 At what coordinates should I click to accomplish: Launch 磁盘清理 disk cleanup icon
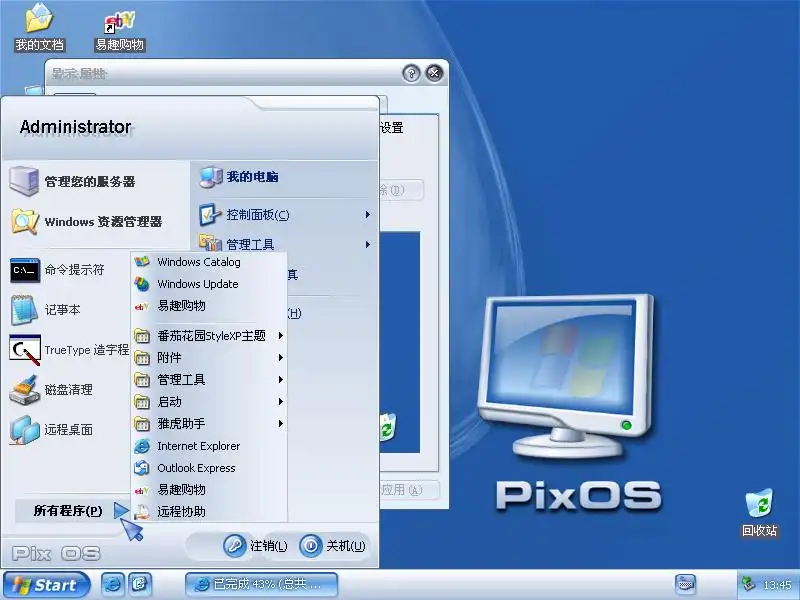pyautogui.click(x=24, y=390)
